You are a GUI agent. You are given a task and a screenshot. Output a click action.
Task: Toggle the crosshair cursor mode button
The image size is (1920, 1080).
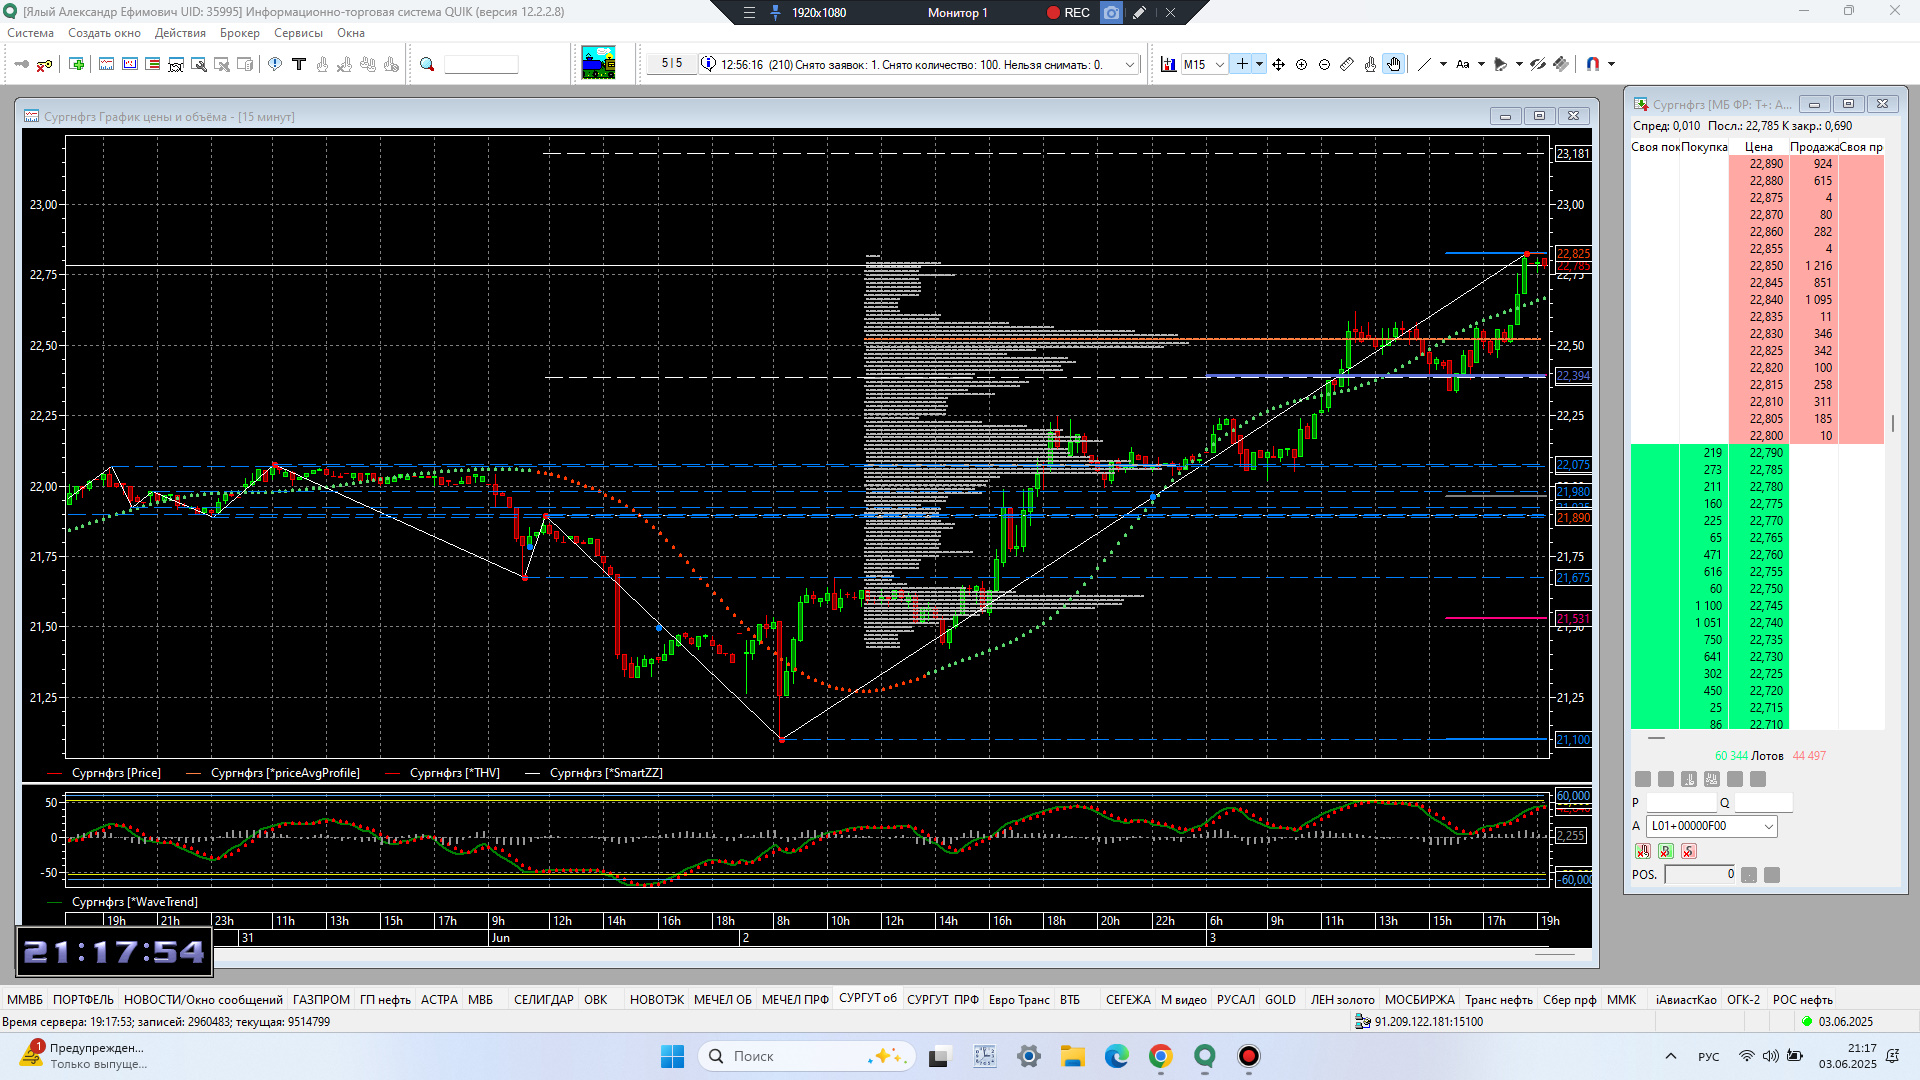tap(1242, 64)
